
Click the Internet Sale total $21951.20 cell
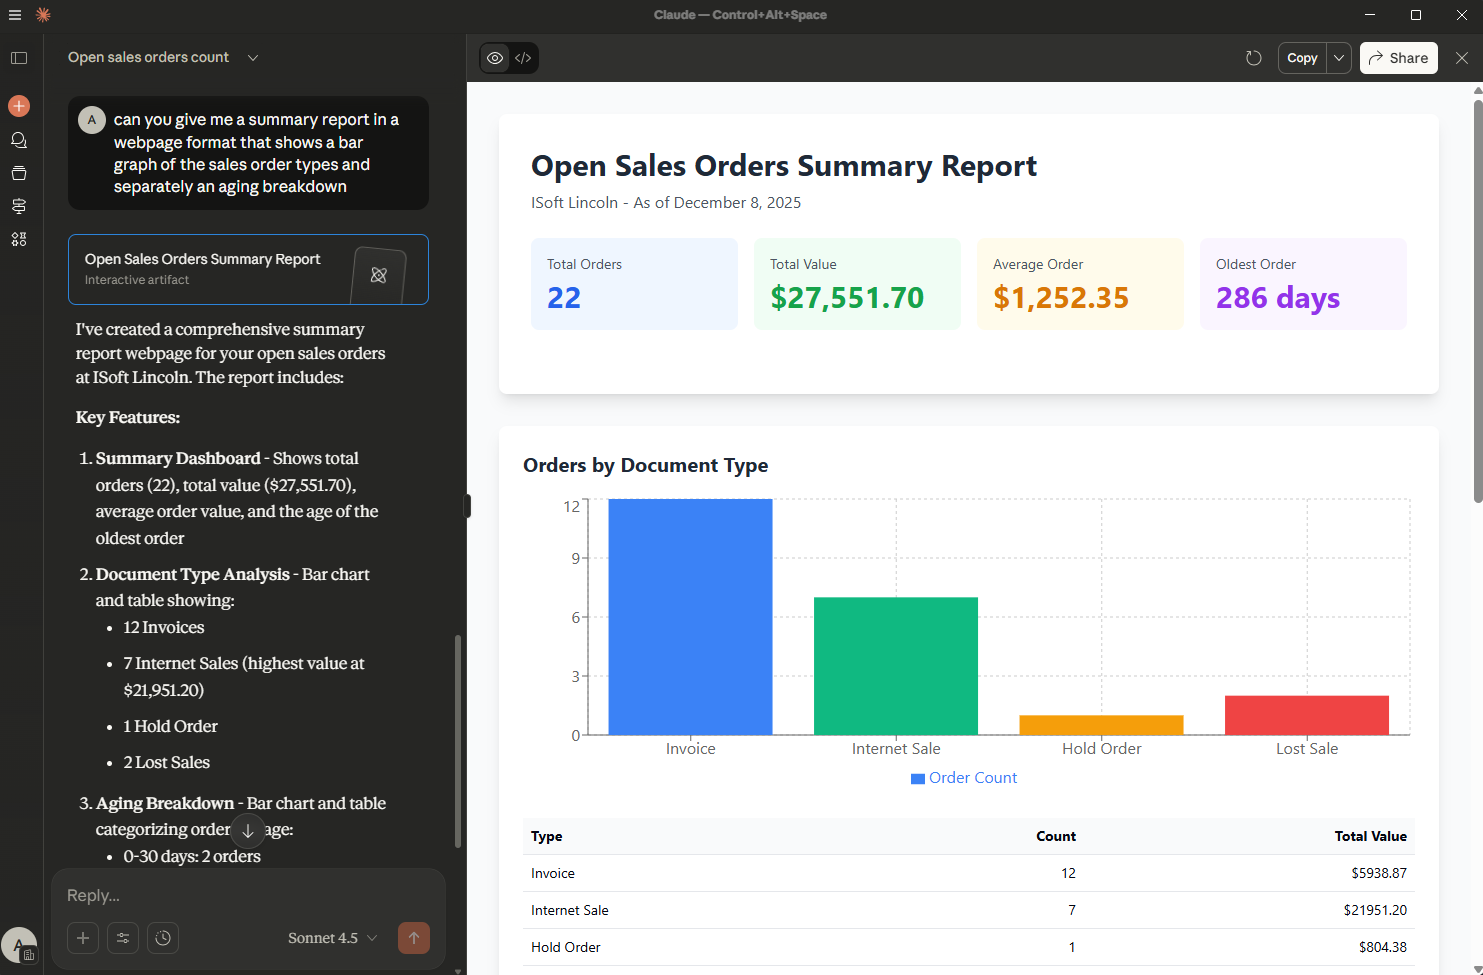pos(1375,910)
